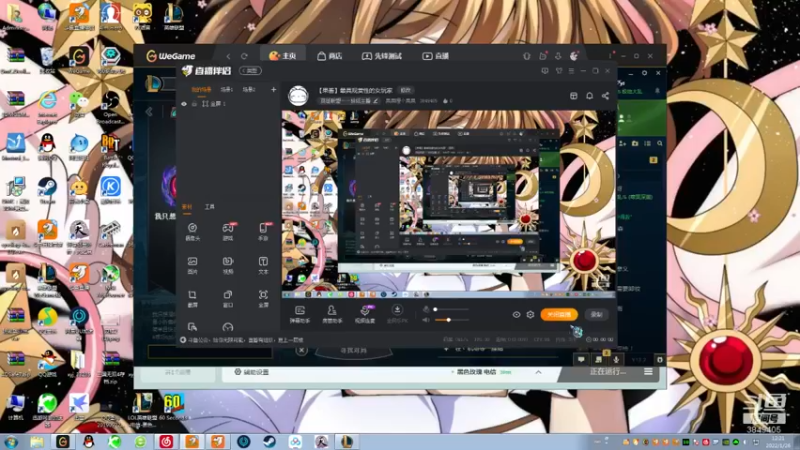Toggle the lock on the fullscreen source layer
800x450 pixels.
click(x=194, y=104)
